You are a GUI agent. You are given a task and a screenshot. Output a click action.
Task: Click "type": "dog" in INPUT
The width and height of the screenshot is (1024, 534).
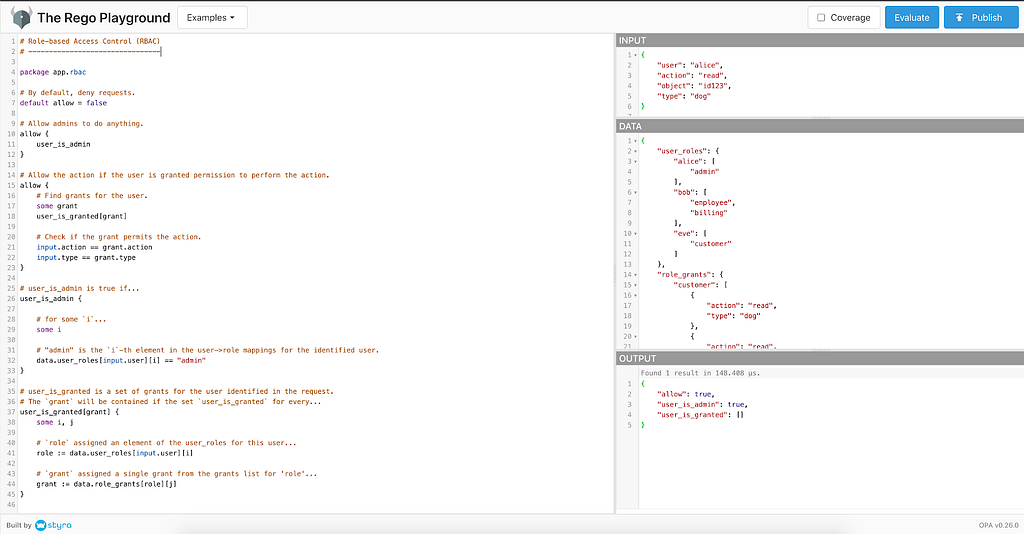point(684,96)
